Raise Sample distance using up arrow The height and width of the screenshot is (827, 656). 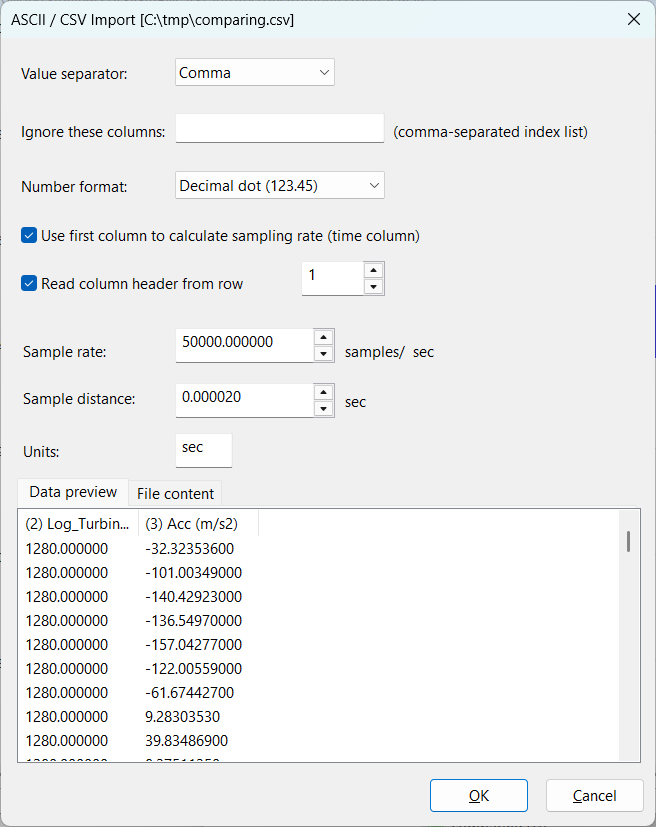tap(323, 392)
